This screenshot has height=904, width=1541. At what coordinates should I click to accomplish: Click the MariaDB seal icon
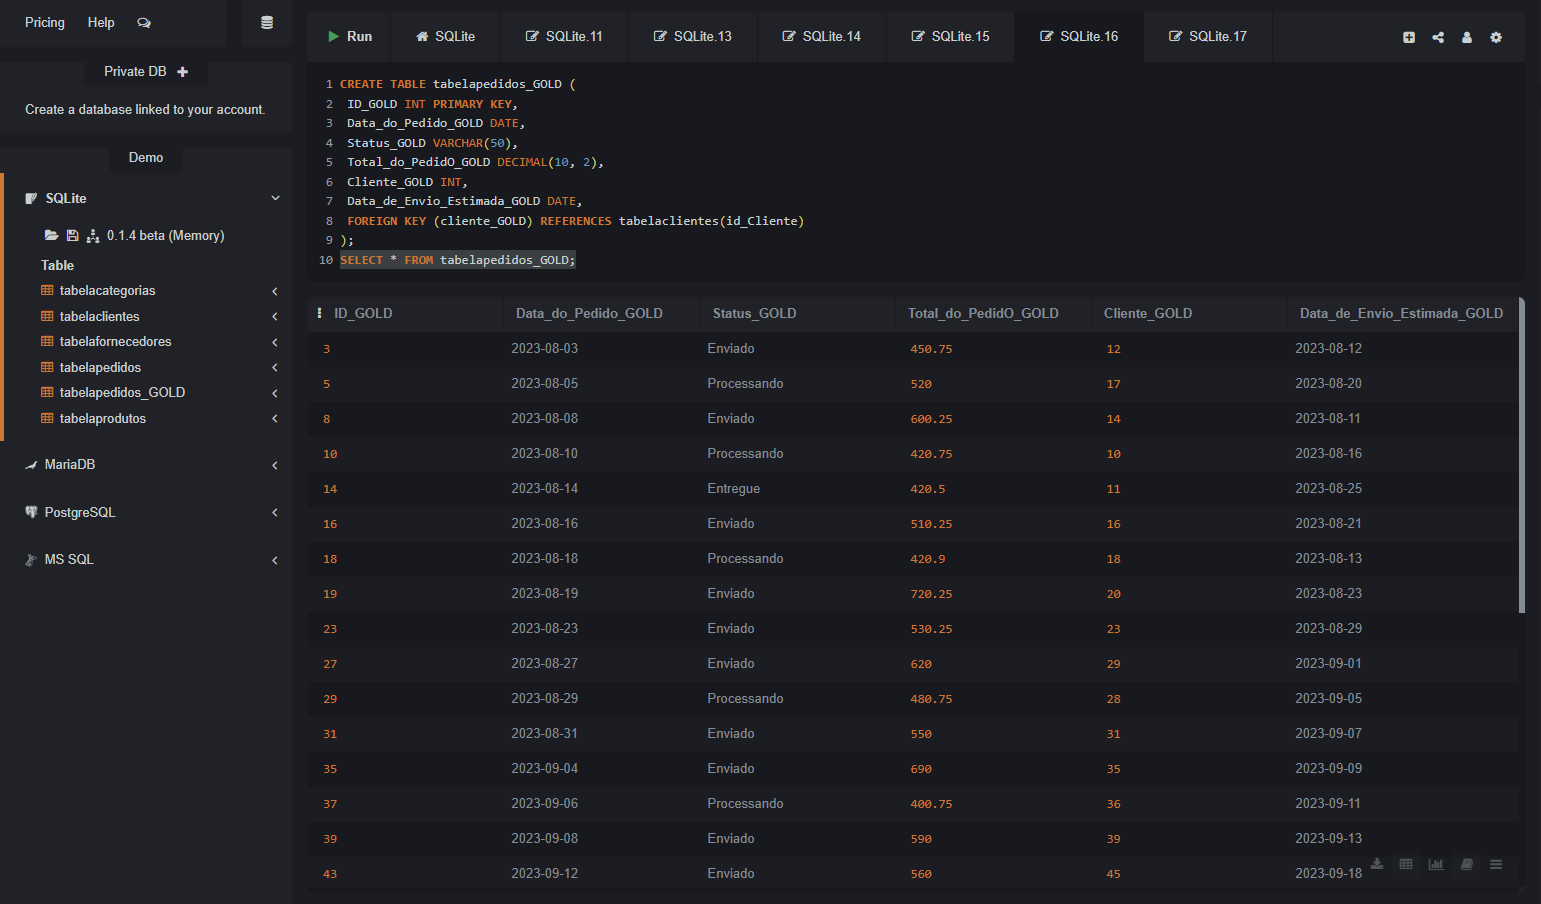point(31,465)
